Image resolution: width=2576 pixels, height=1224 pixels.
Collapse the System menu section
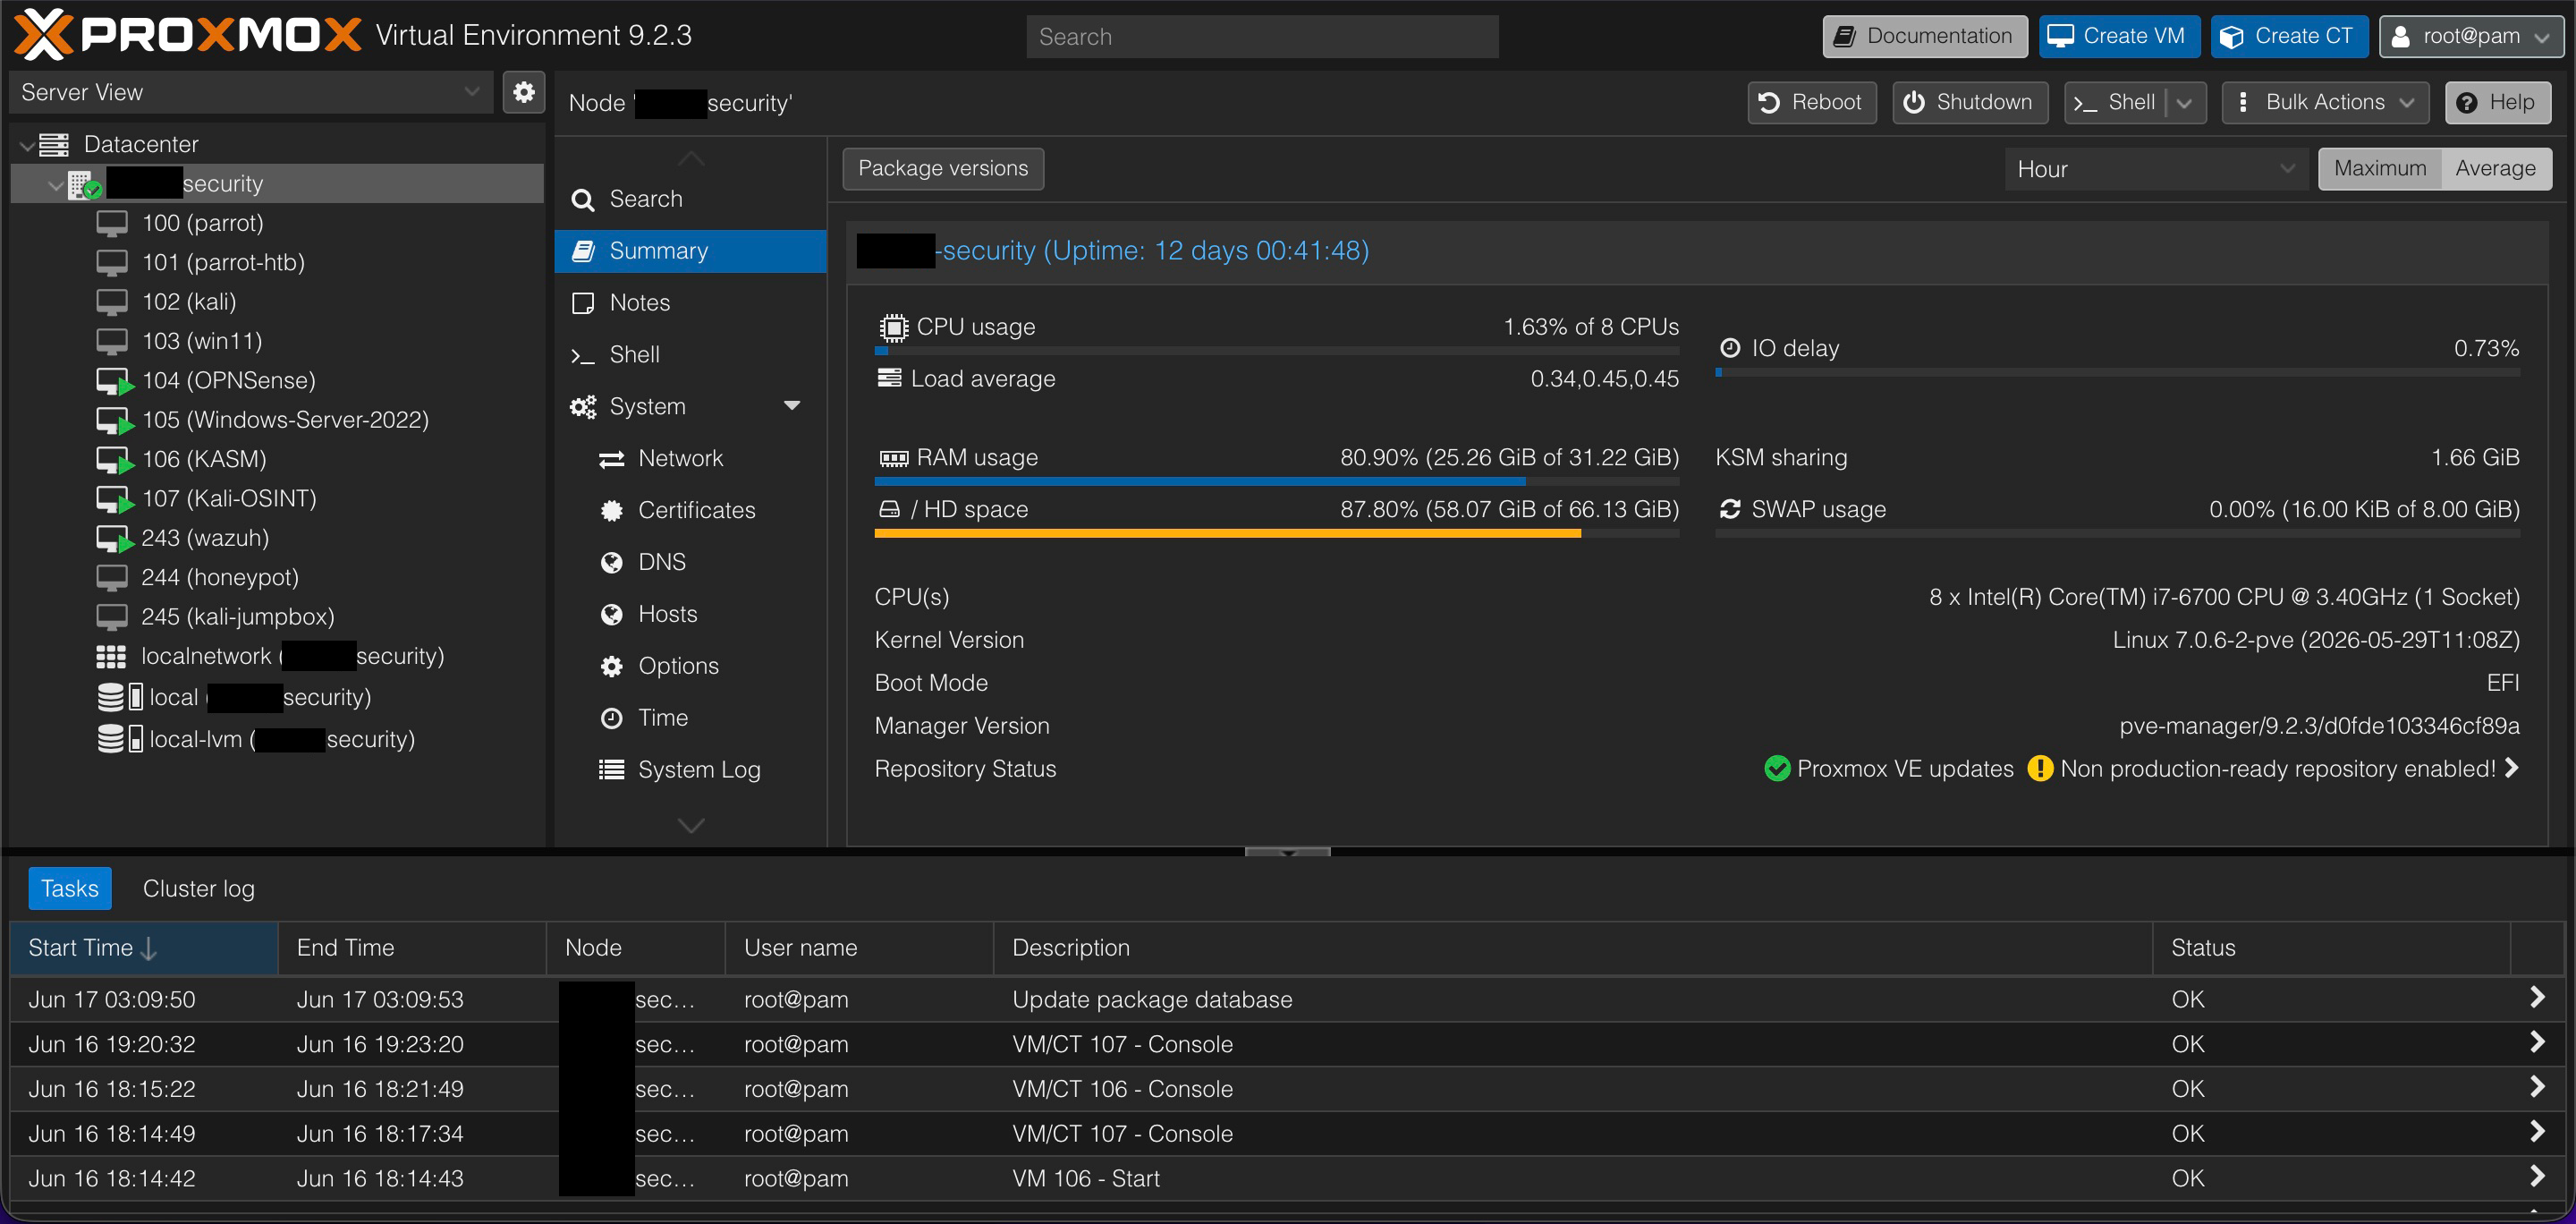coord(792,406)
